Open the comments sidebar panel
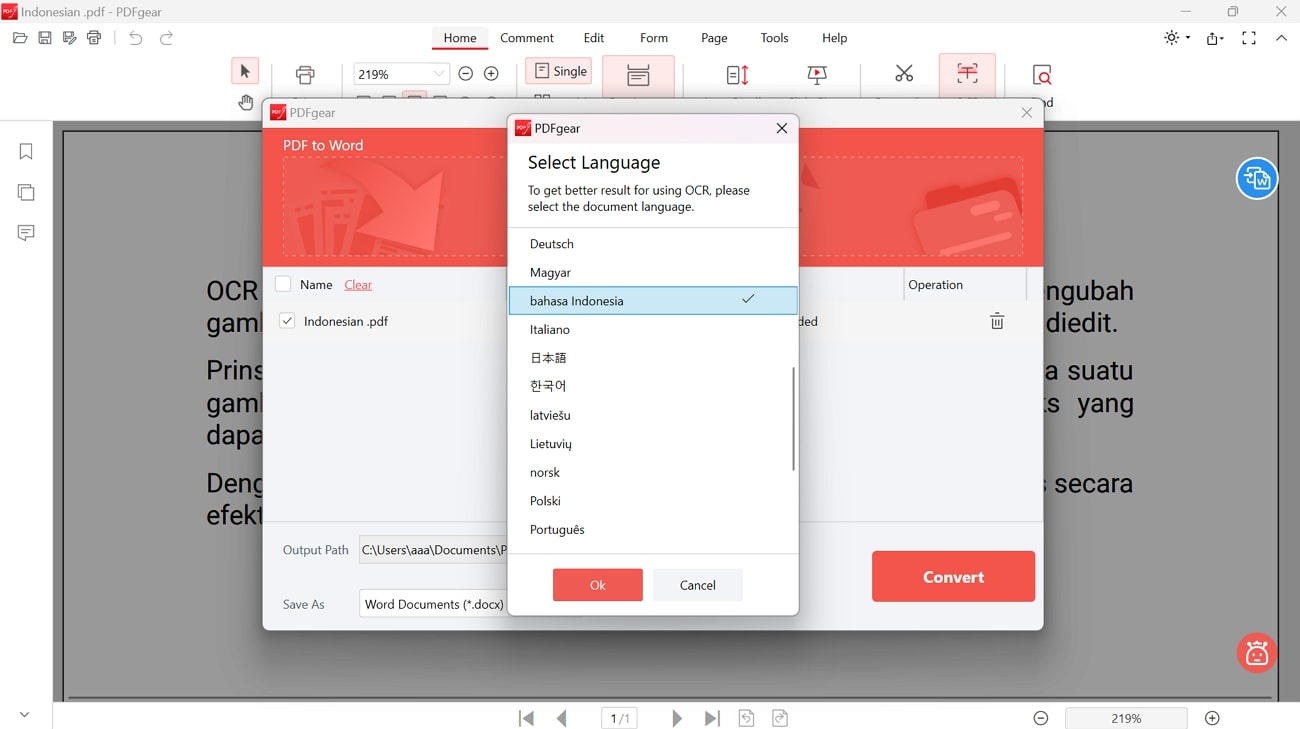1300x729 pixels. (26, 233)
